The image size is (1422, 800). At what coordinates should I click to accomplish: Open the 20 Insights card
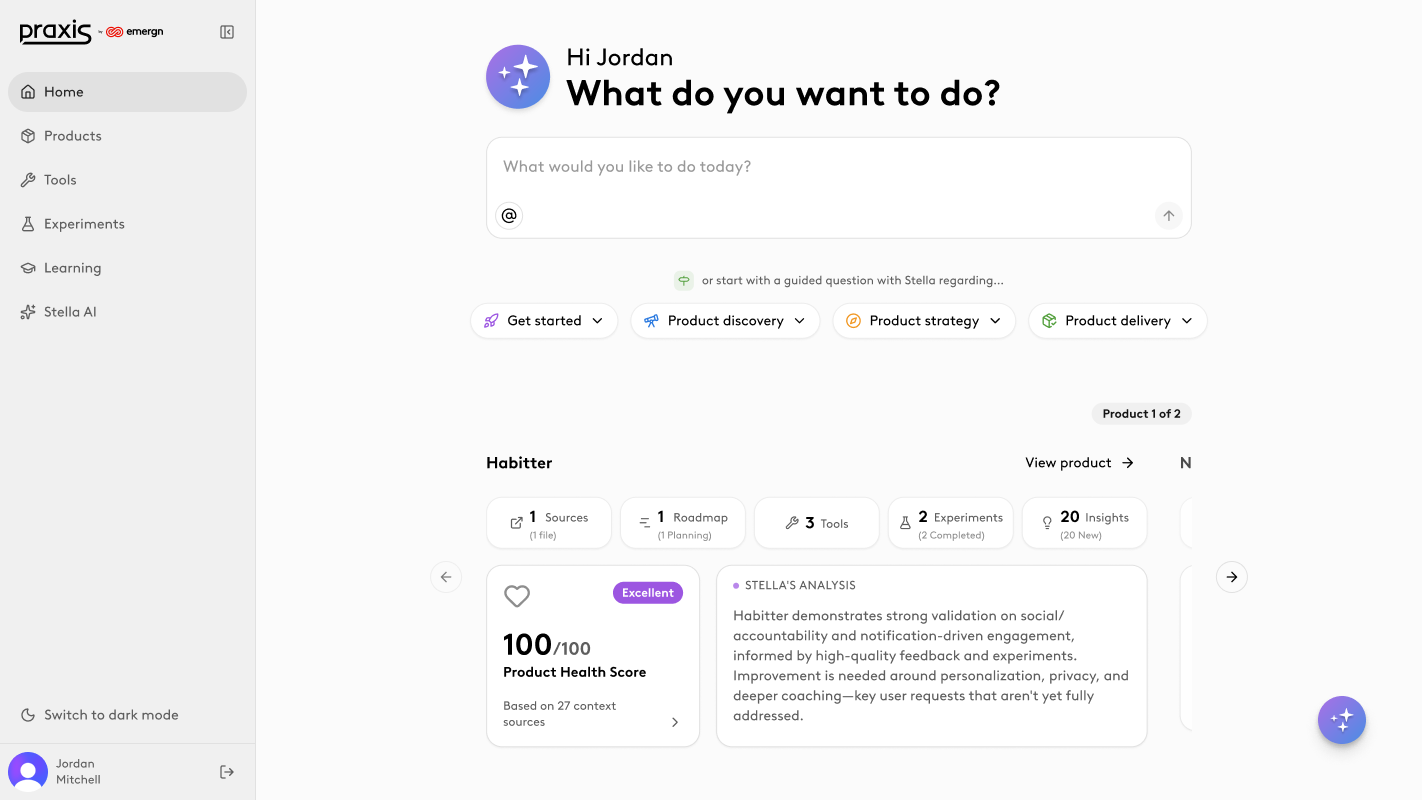tap(1084, 523)
